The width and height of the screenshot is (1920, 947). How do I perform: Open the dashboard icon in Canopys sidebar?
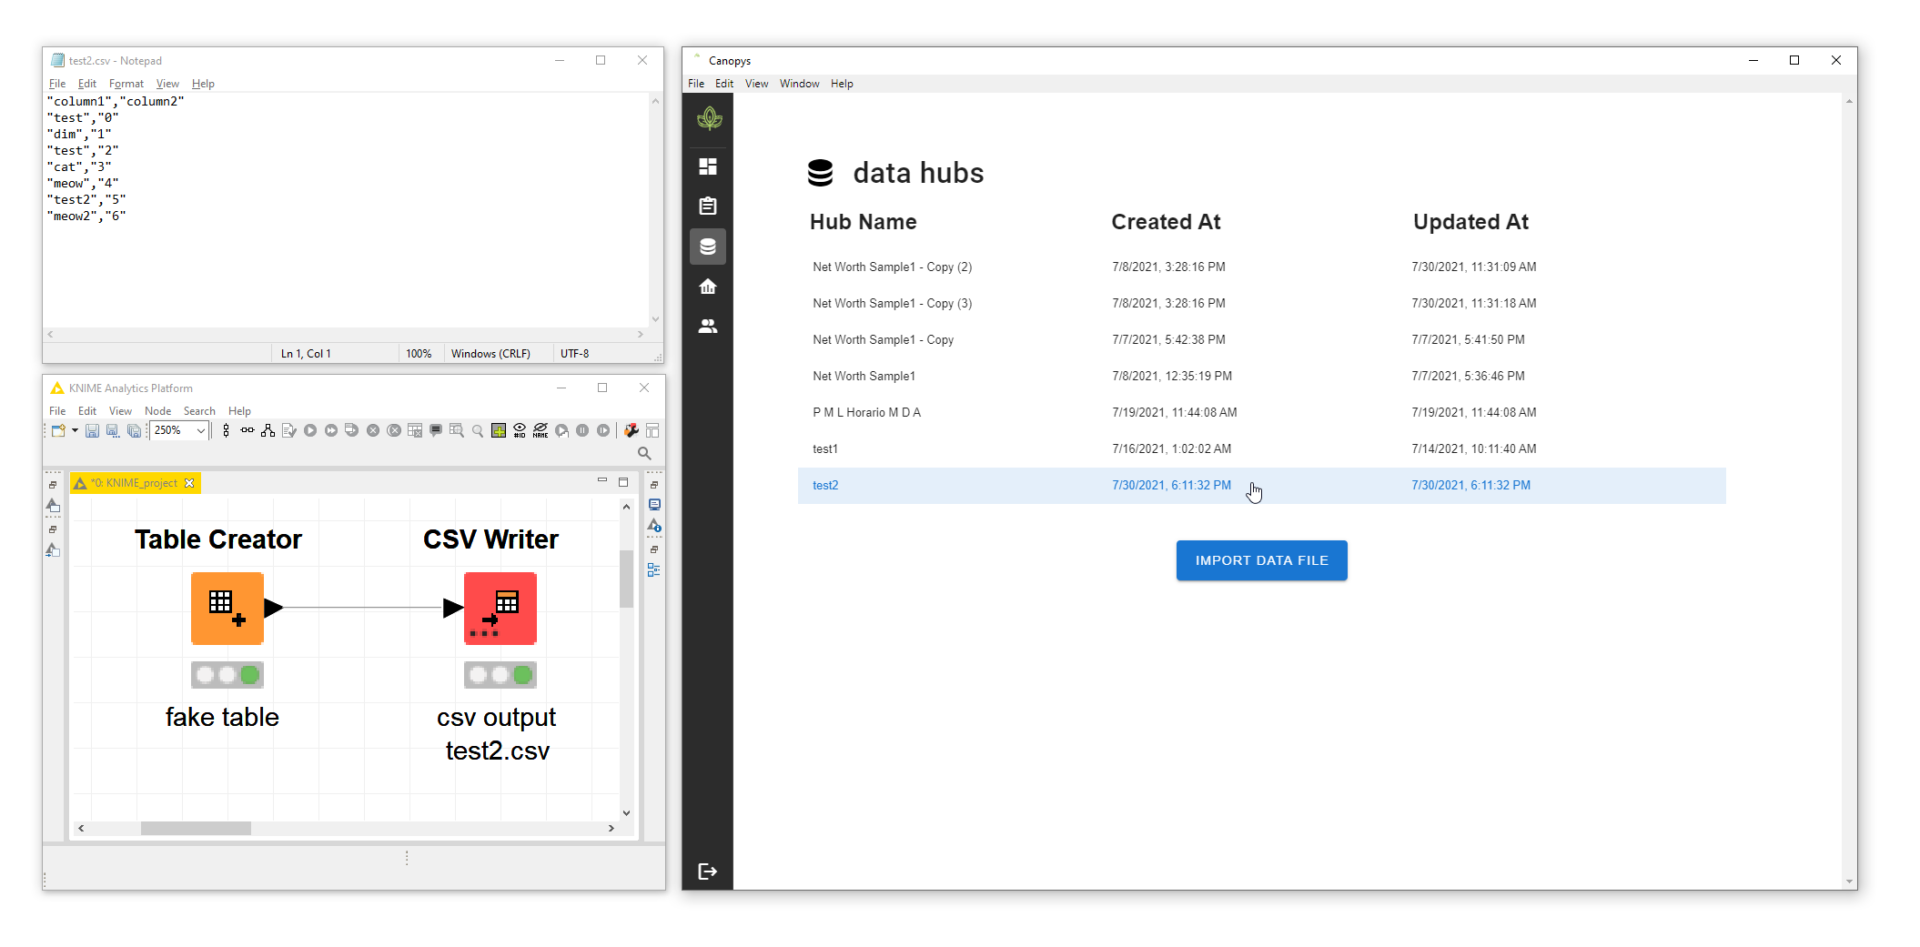click(x=708, y=166)
